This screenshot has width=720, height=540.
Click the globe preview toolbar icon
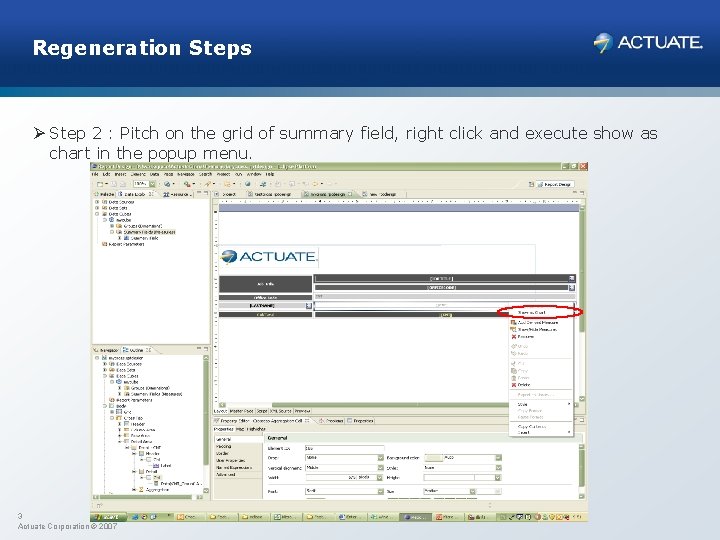tap(167, 184)
